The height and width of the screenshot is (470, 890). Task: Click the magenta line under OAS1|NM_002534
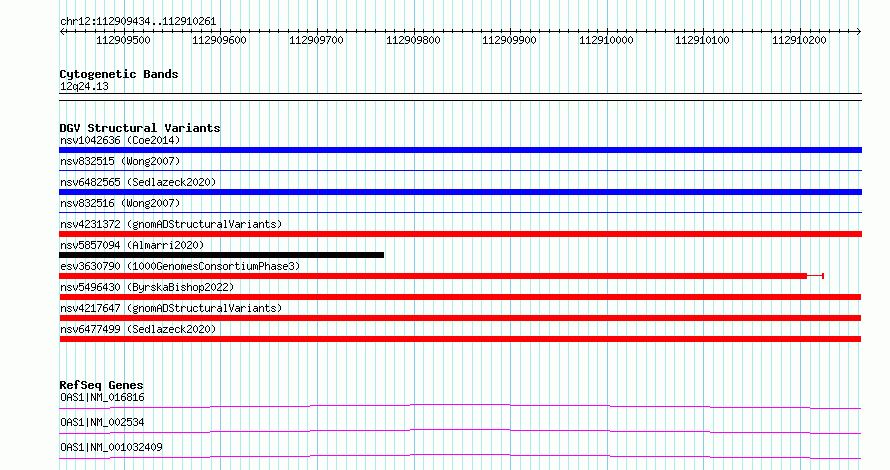[460, 431]
